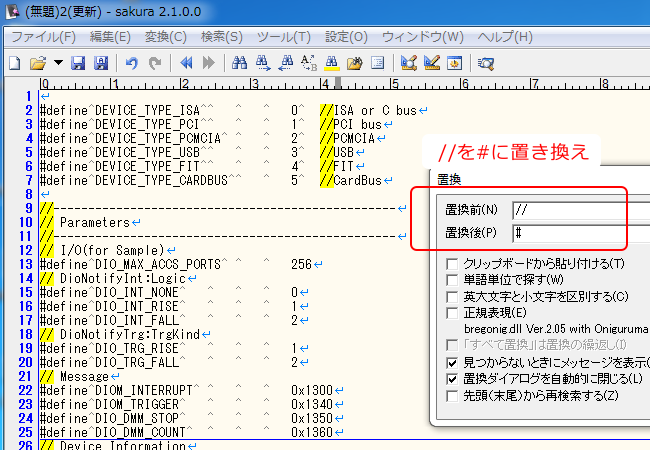Click text DEVICE_TYPE_PCMCIA on line 4
The width and height of the screenshot is (650, 450).
click(158, 138)
